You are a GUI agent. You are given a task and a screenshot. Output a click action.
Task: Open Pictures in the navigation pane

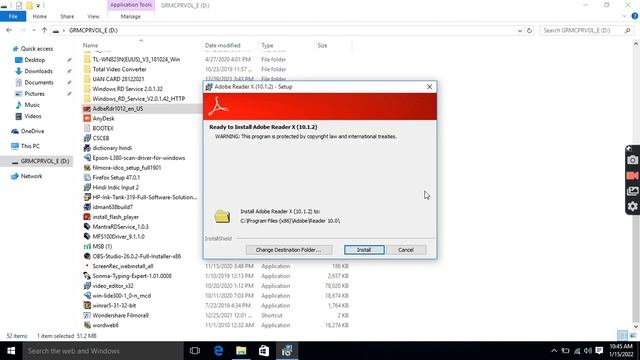[x=34, y=94]
